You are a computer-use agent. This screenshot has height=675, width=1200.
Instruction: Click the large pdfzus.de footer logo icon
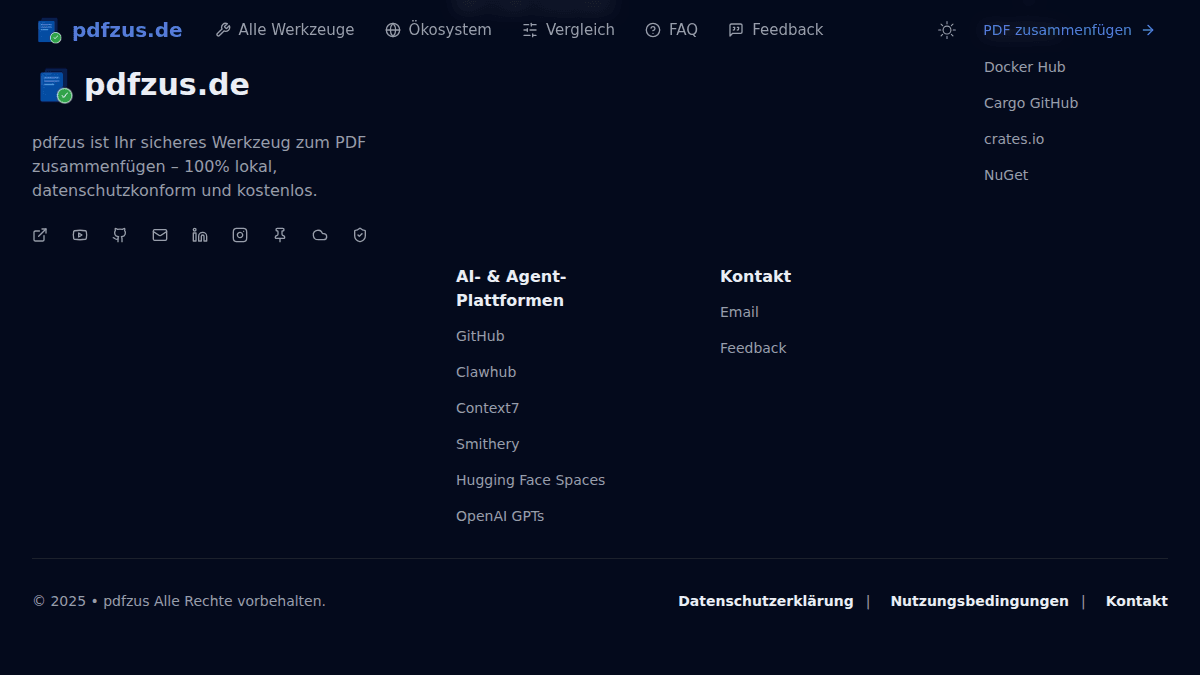pyautogui.click(x=56, y=86)
